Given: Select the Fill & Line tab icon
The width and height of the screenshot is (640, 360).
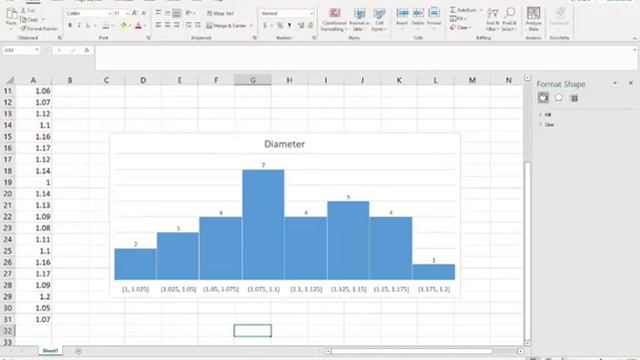Looking at the screenshot, I should (543, 98).
